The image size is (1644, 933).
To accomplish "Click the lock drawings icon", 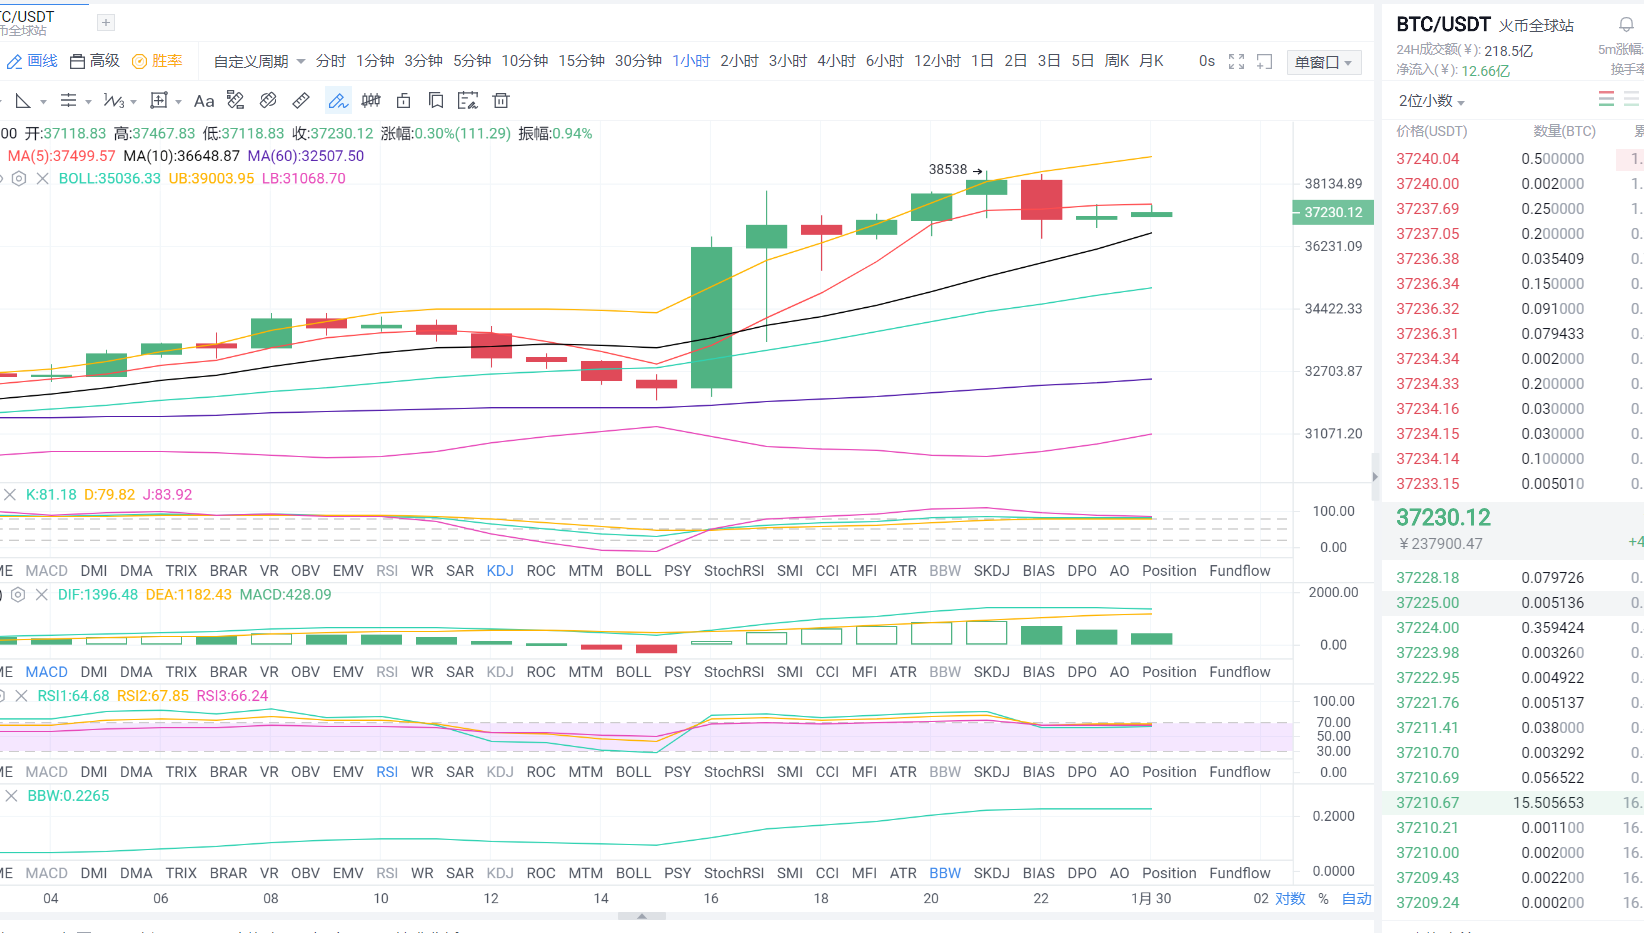I will (404, 101).
